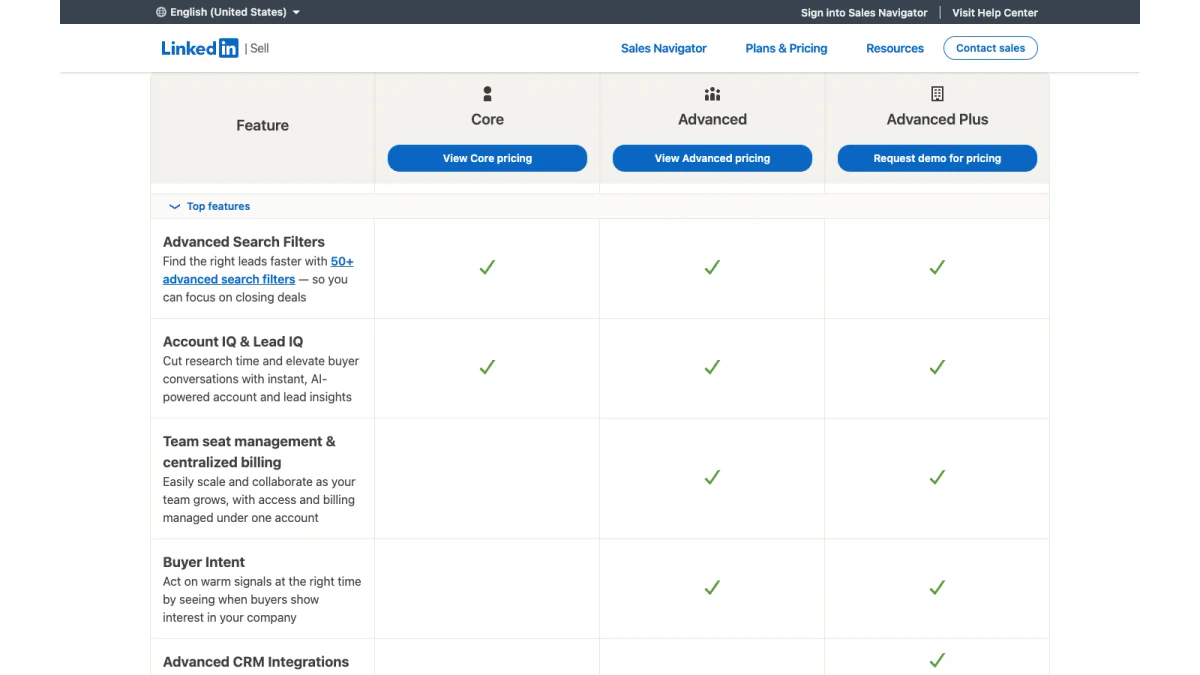Click the globe language icon
The width and height of the screenshot is (1200, 675).
161,12
